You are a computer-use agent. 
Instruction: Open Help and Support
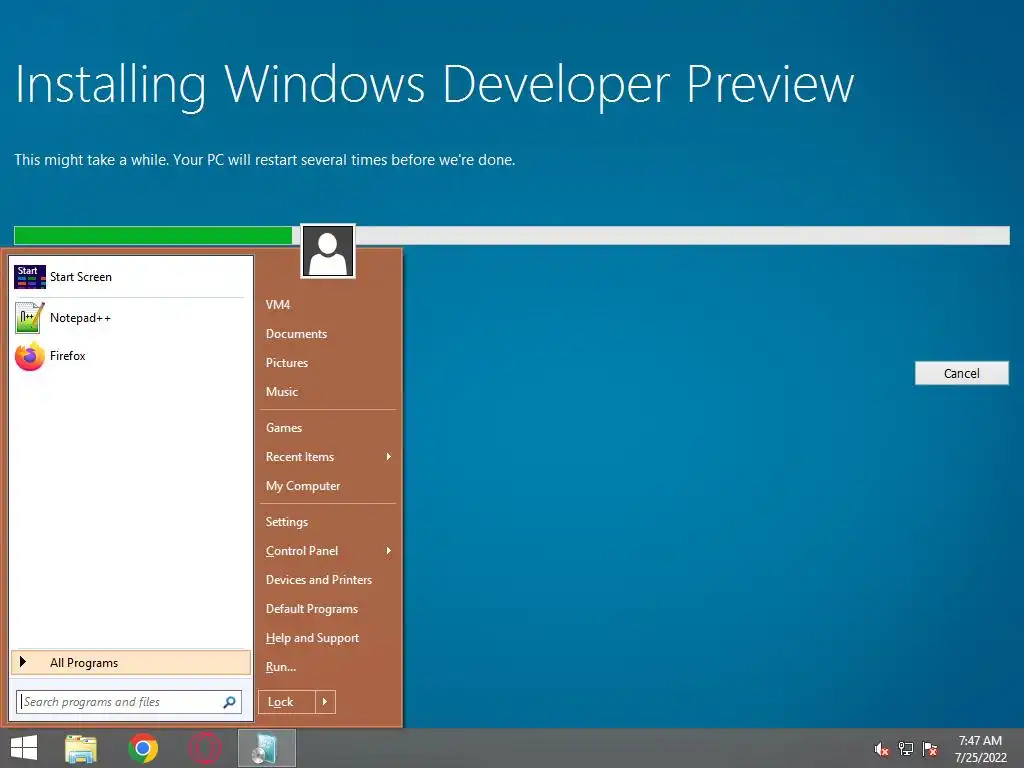point(312,638)
